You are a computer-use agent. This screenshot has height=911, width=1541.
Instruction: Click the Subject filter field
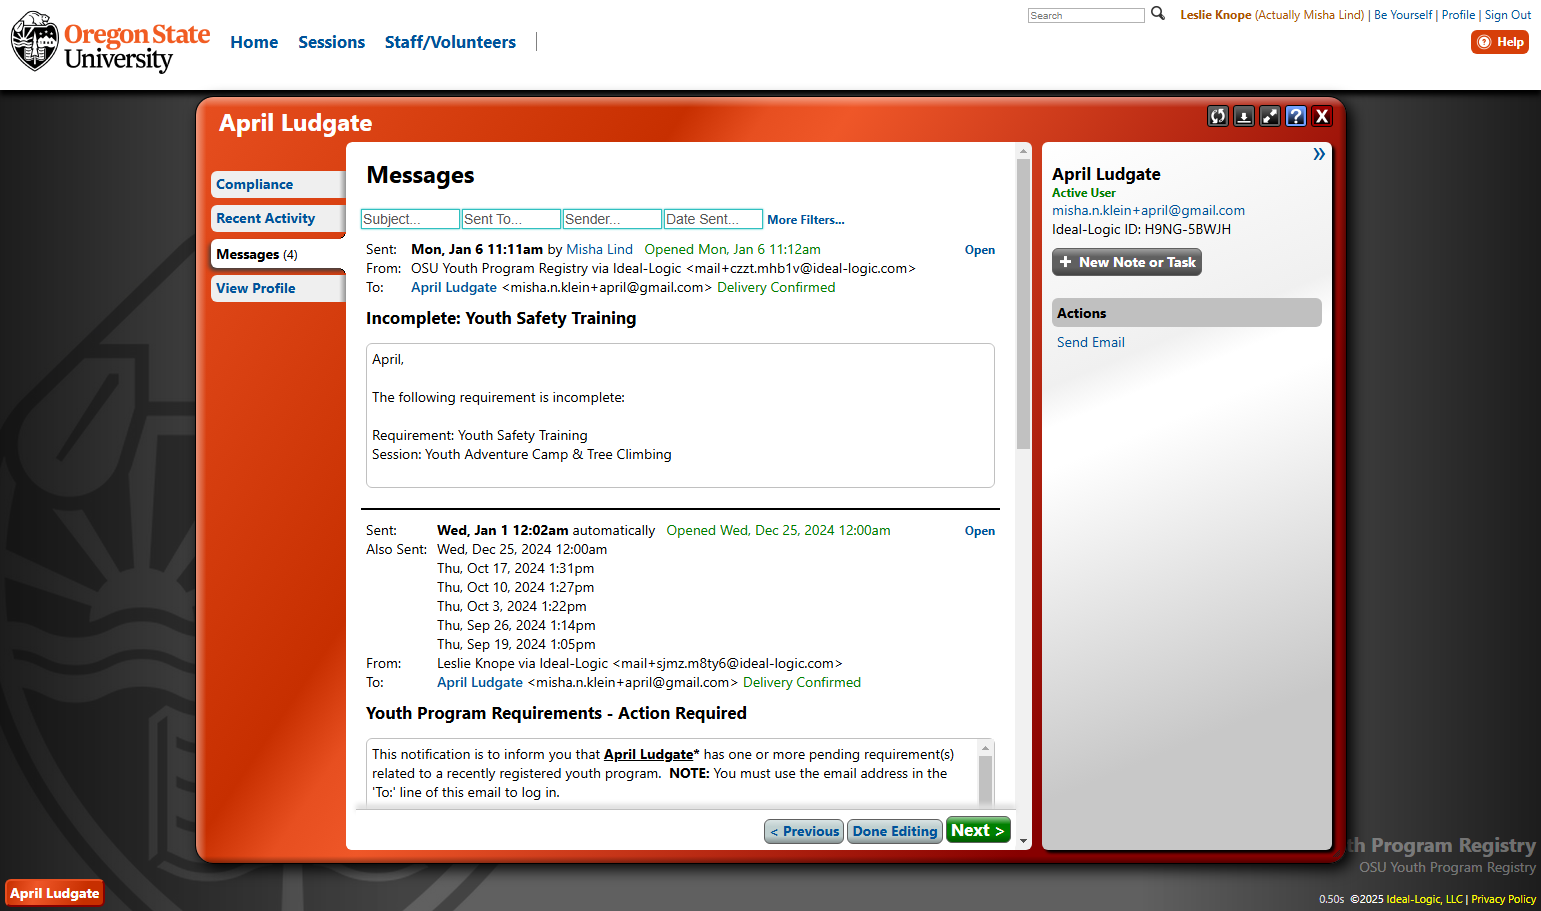pyautogui.click(x=410, y=219)
